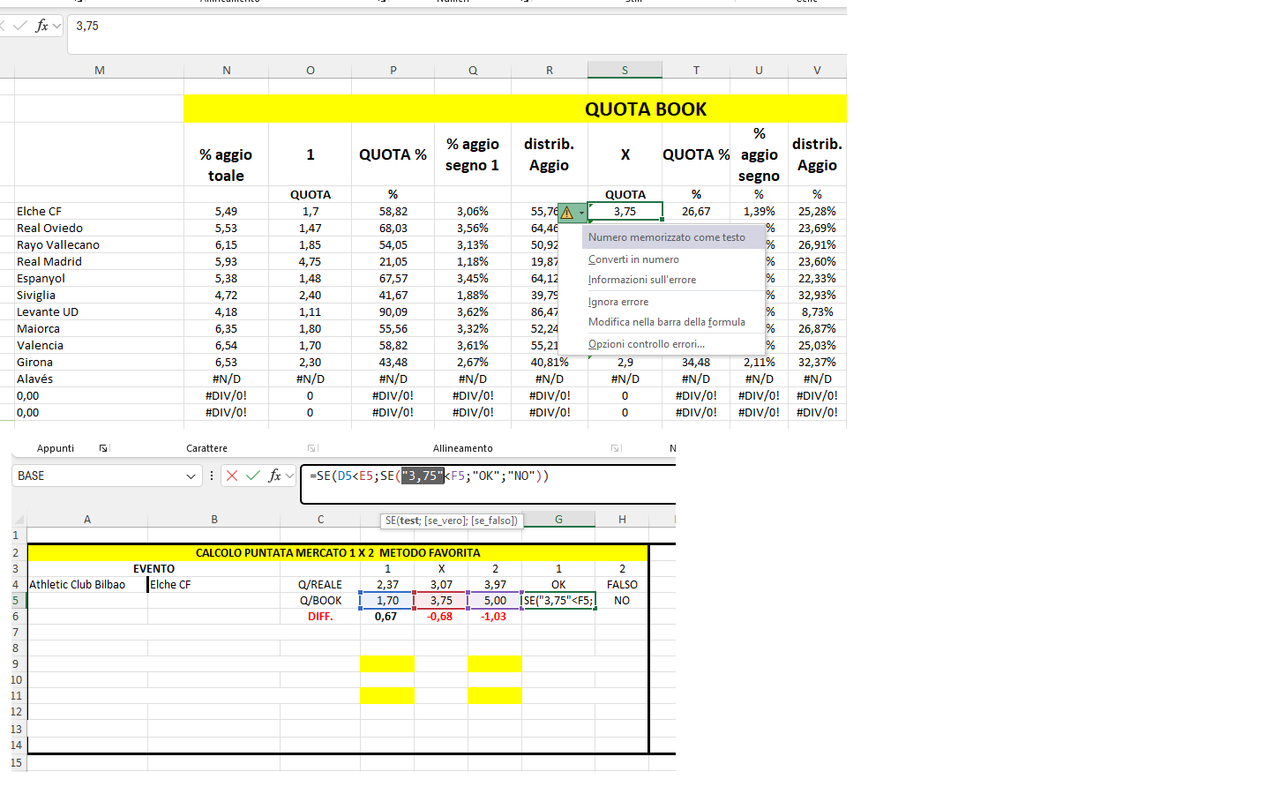
Task: Click the "Q/REALE" label cell
Action: click(320, 585)
